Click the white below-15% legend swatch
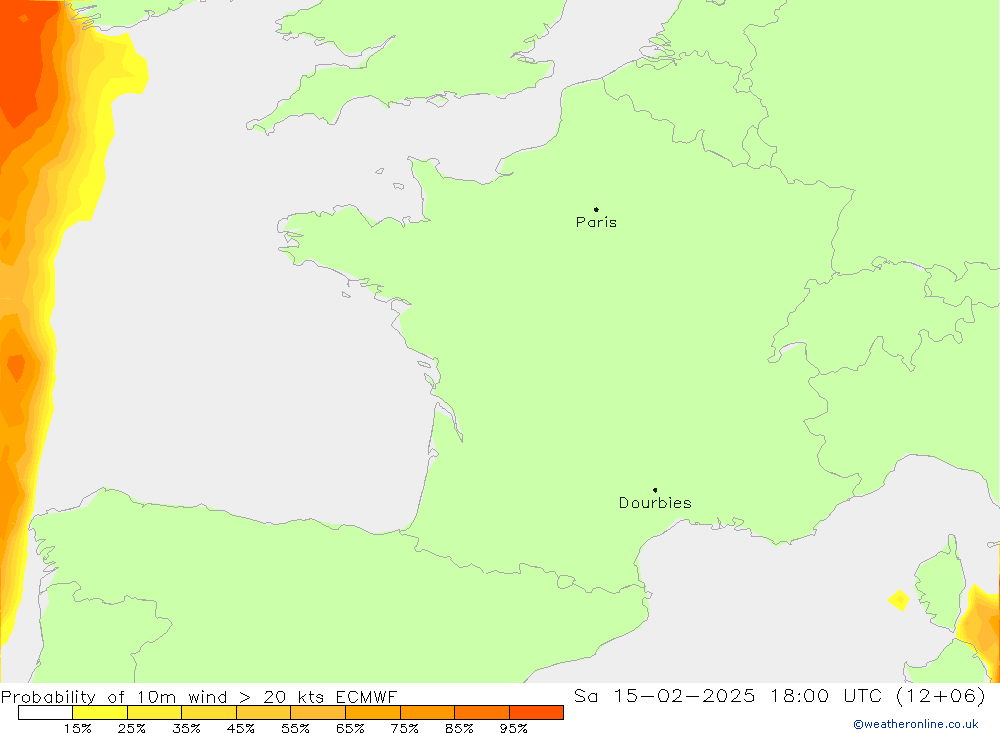Screen dimensions: 1000x733 click(45, 712)
